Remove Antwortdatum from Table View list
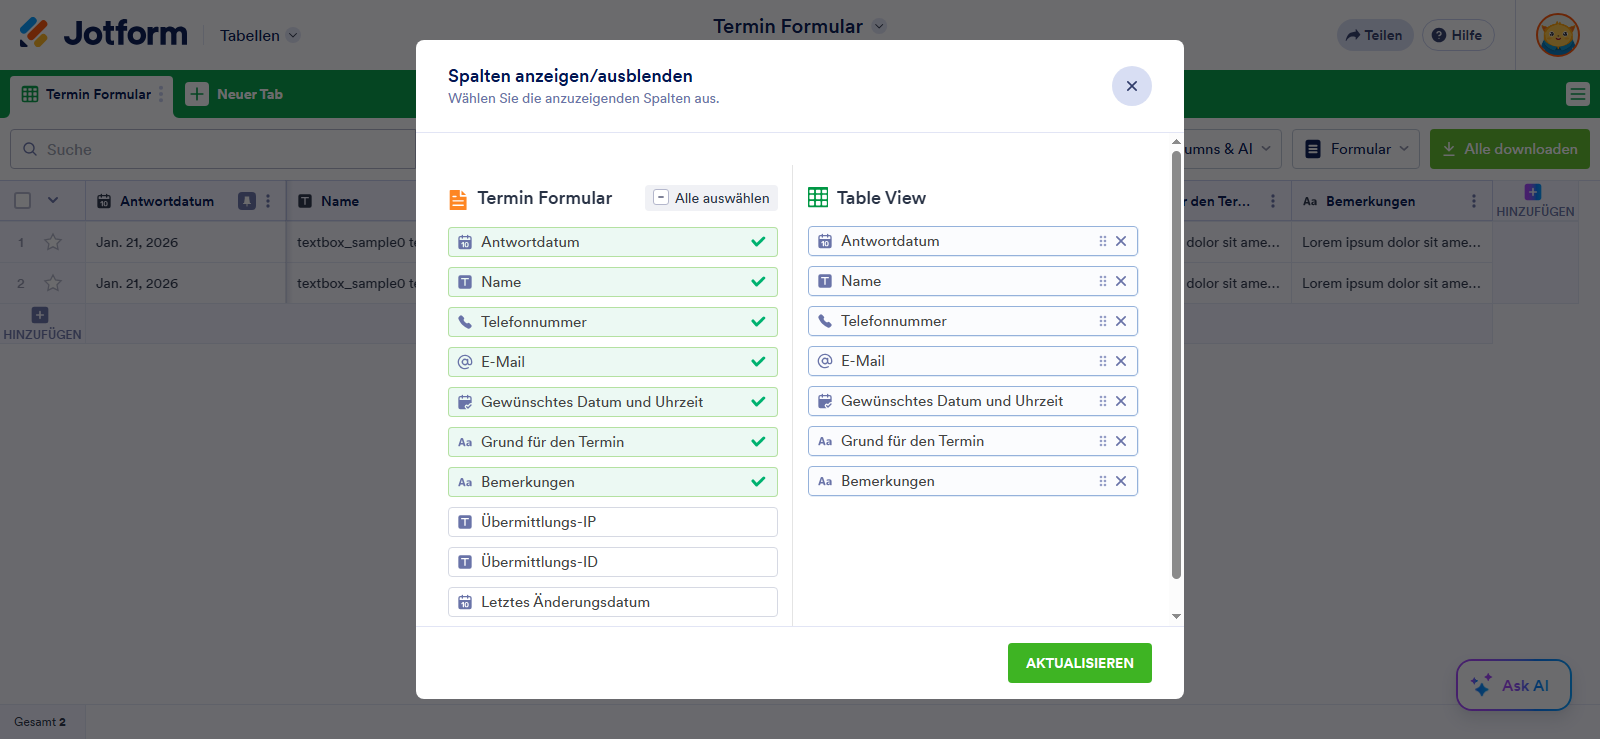Image resolution: width=1600 pixels, height=739 pixels. point(1121,241)
